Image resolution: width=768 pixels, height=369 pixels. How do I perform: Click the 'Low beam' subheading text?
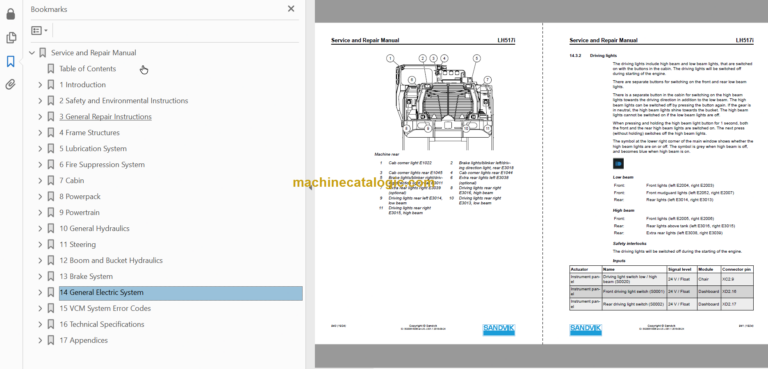(623, 177)
